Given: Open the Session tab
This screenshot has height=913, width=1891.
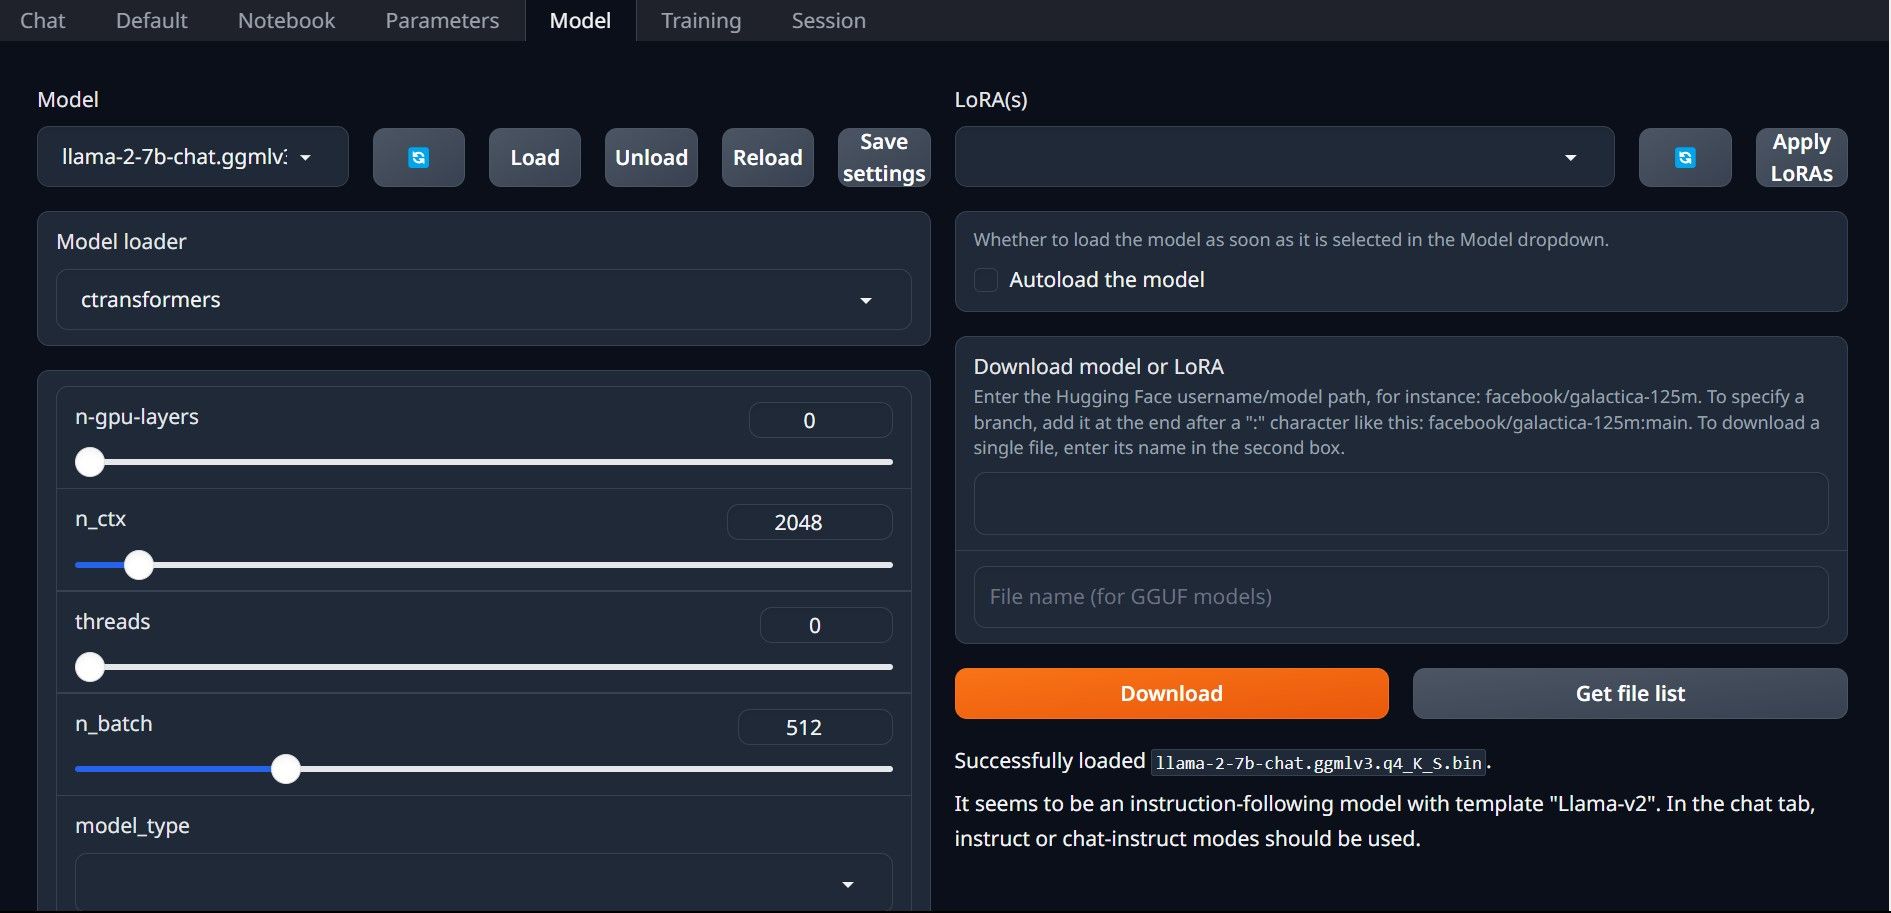Looking at the screenshot, I should 827,20.
